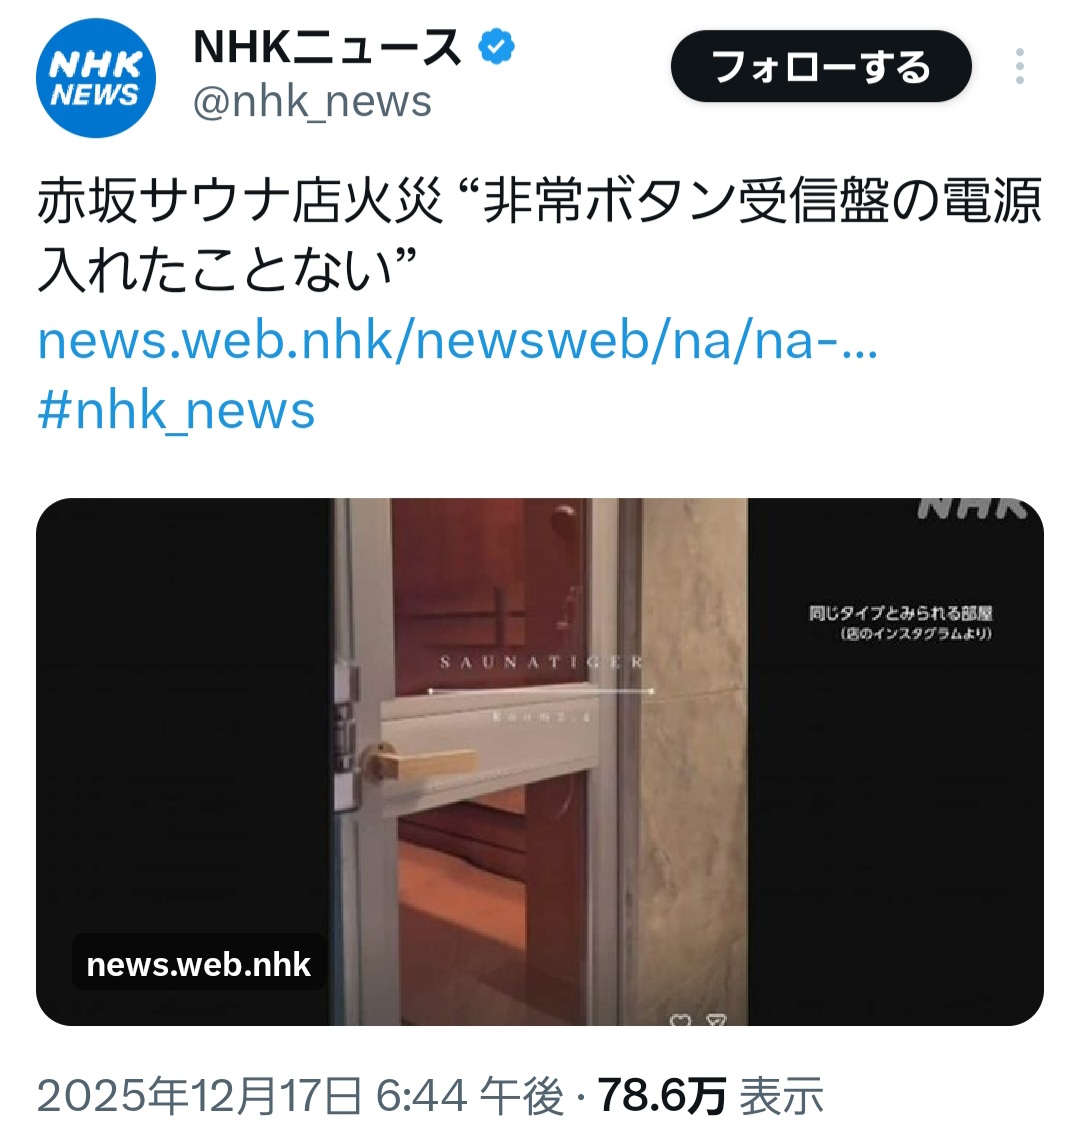Click the send icon in the sauna image
Image resolution: width=1080 pixels, height=1148 pixels.
[718, 1020]
